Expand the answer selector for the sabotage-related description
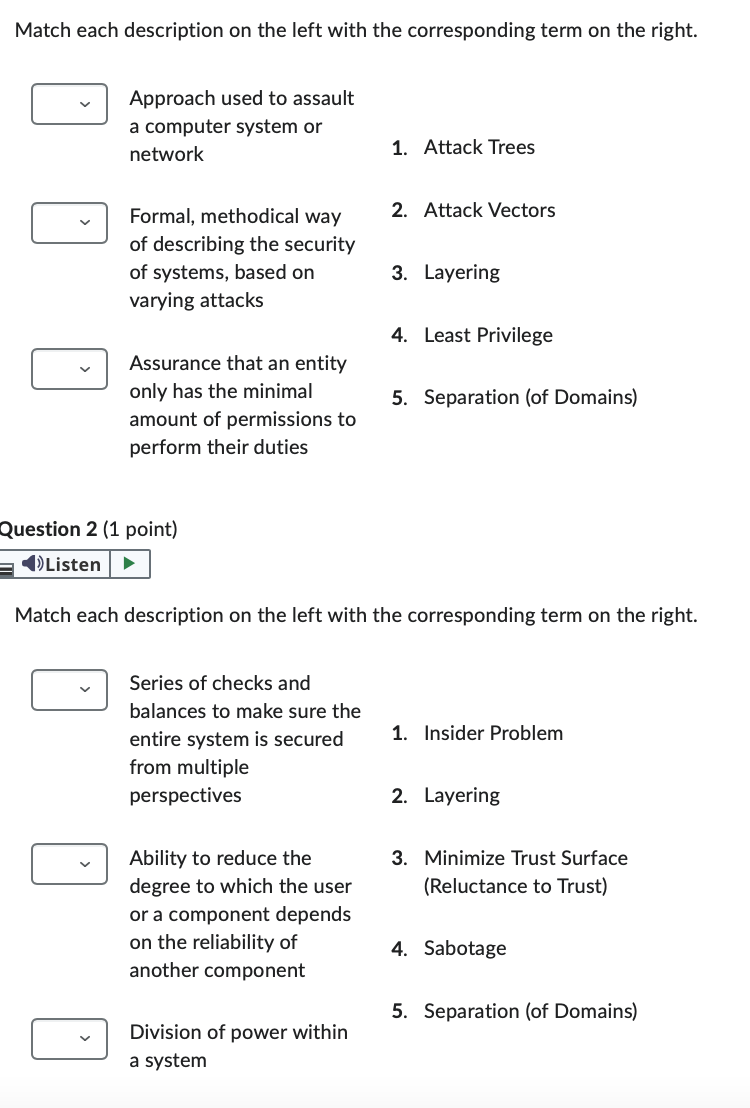Viewport: 750px width, 1108px height. tap(69, 690)
